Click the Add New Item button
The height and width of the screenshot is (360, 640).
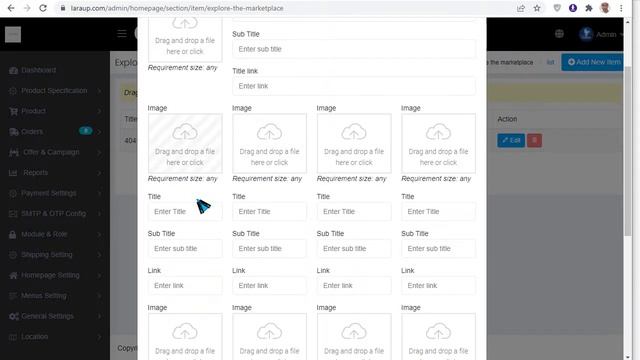pyautogui.click(x=592, y=62)
